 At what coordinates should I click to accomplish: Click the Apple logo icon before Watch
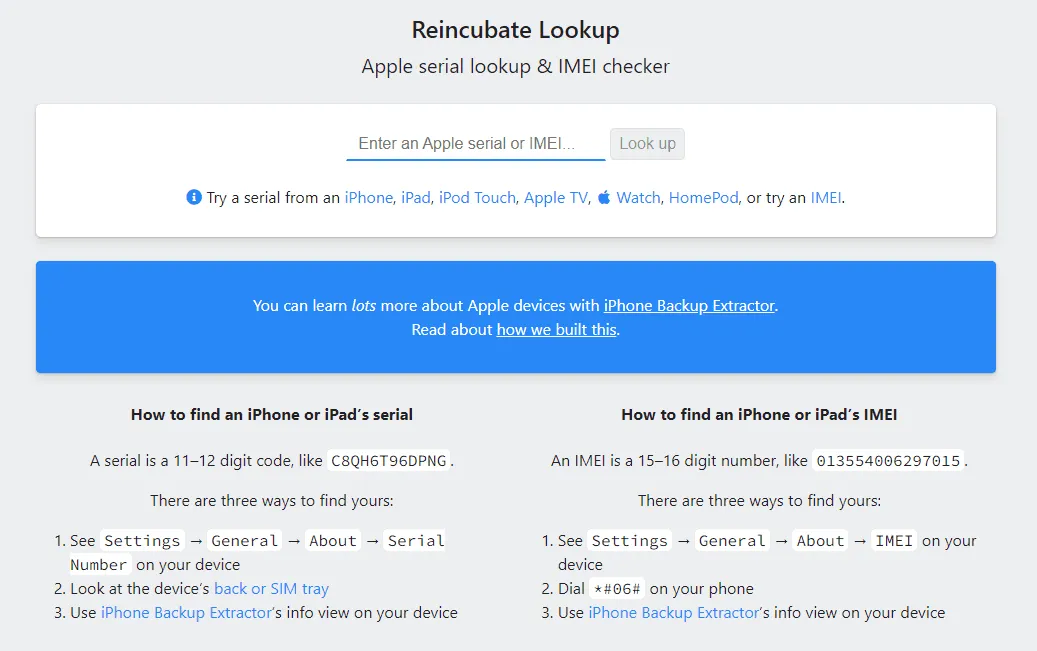pos(604,198)
